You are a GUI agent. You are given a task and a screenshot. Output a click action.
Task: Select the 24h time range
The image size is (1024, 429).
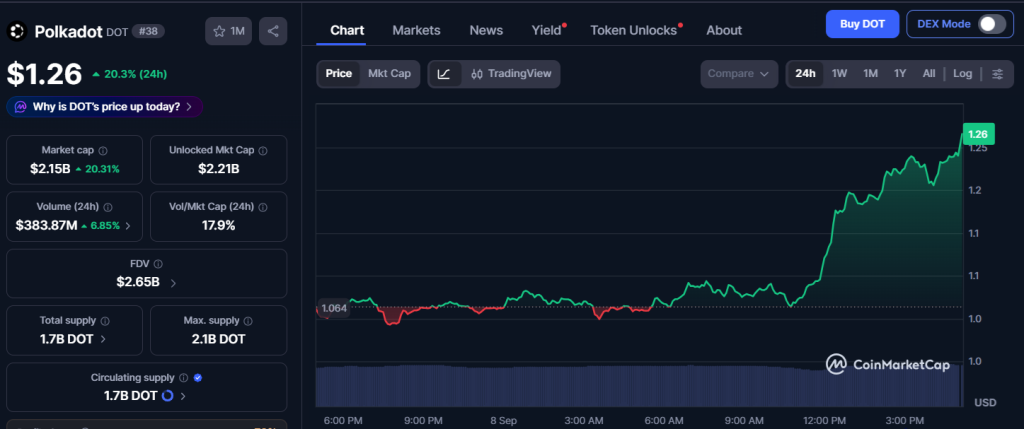805,74
